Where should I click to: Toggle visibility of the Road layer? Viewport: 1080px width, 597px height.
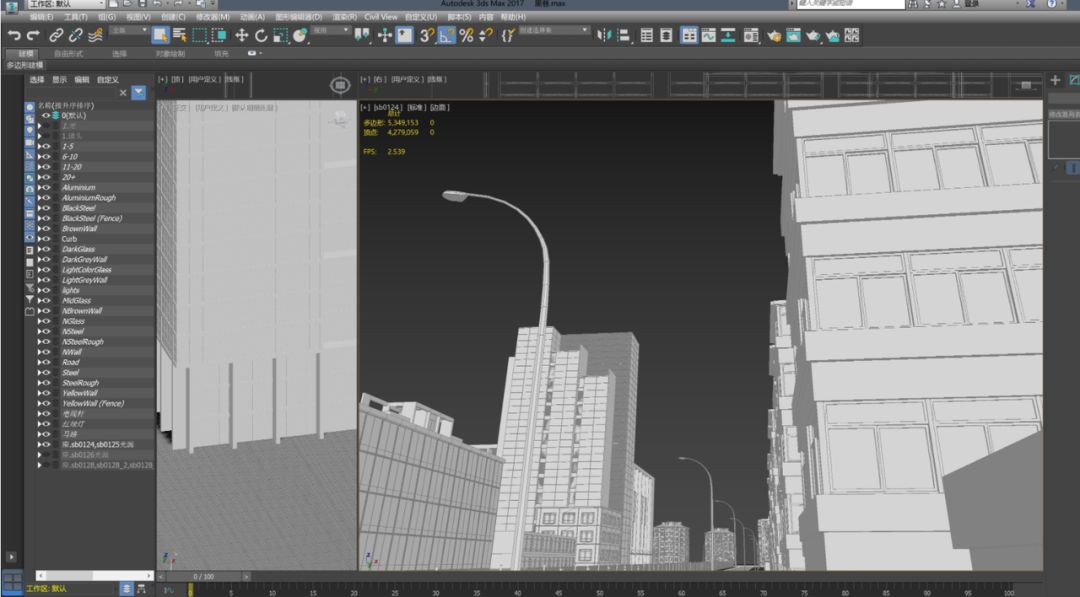point(45,362)
